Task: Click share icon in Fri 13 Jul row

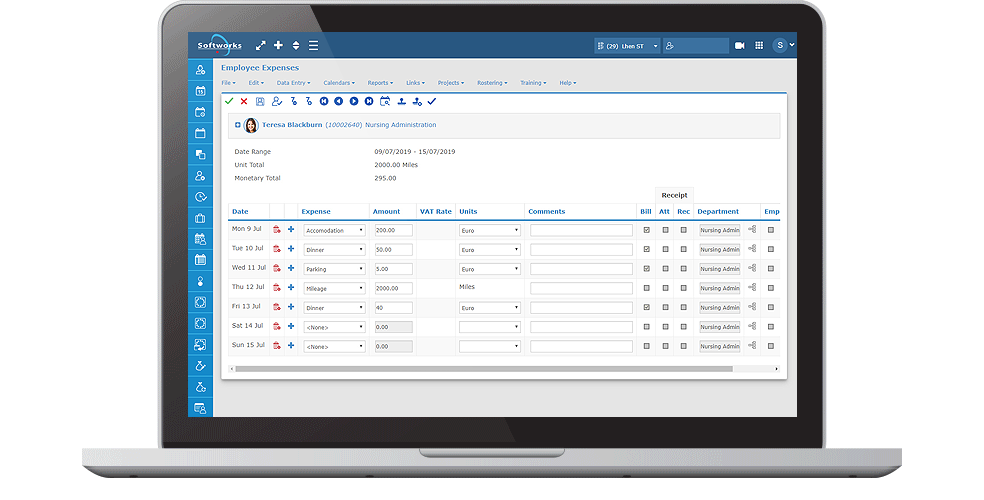Action: point(752,307)
